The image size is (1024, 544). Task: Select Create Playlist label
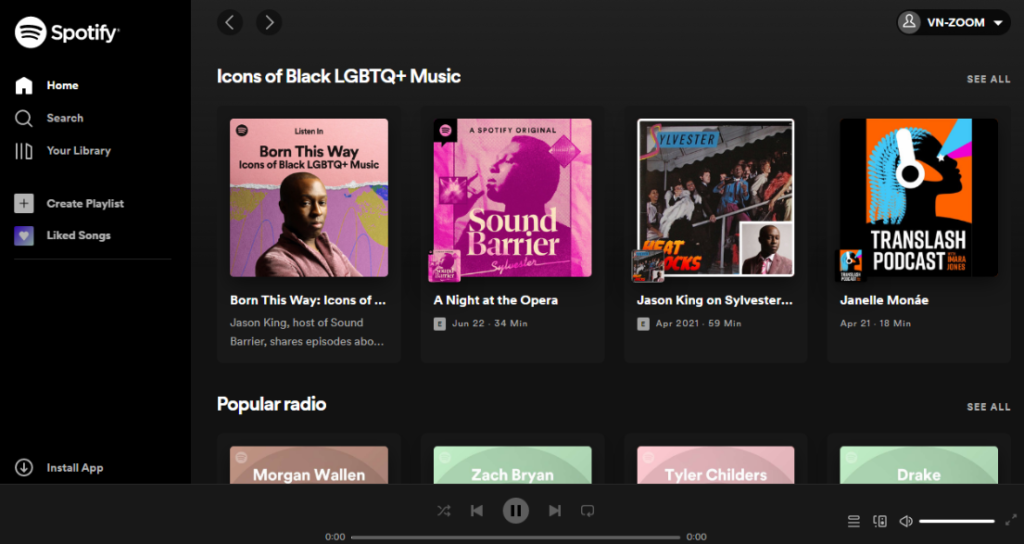pyautogui.click(x=85, y=204)
